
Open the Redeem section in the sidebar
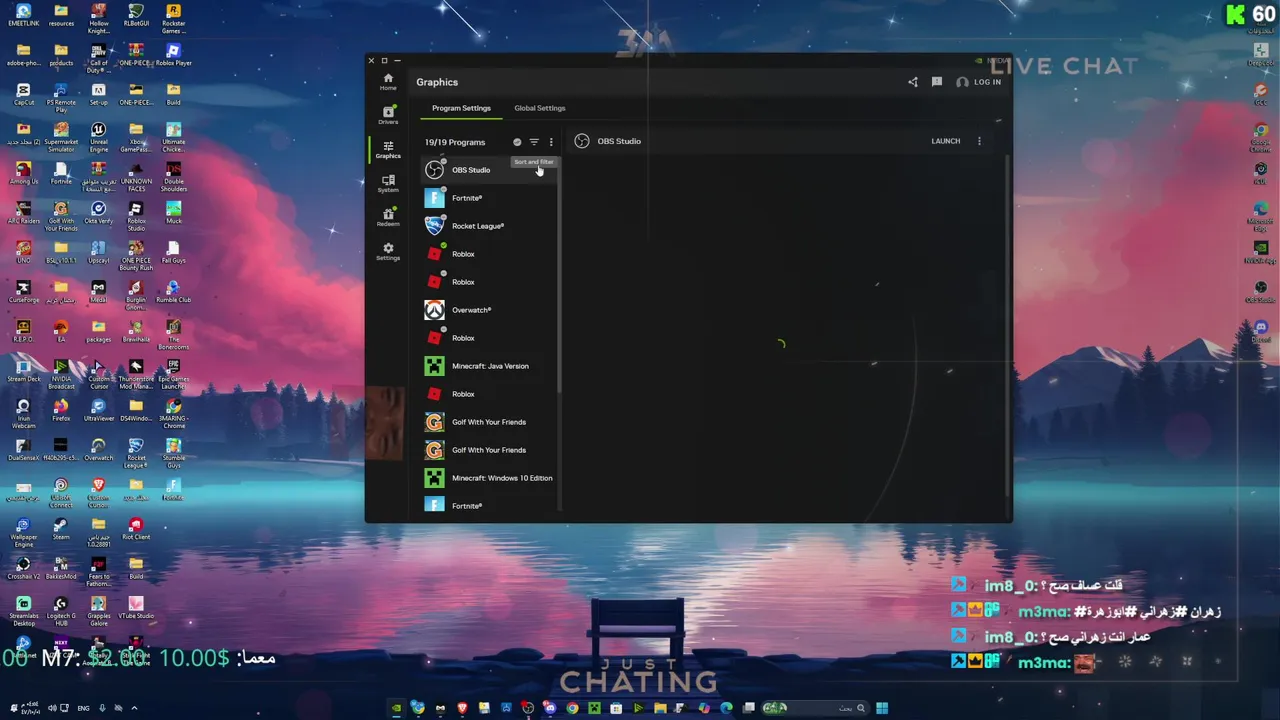(388, 217)
